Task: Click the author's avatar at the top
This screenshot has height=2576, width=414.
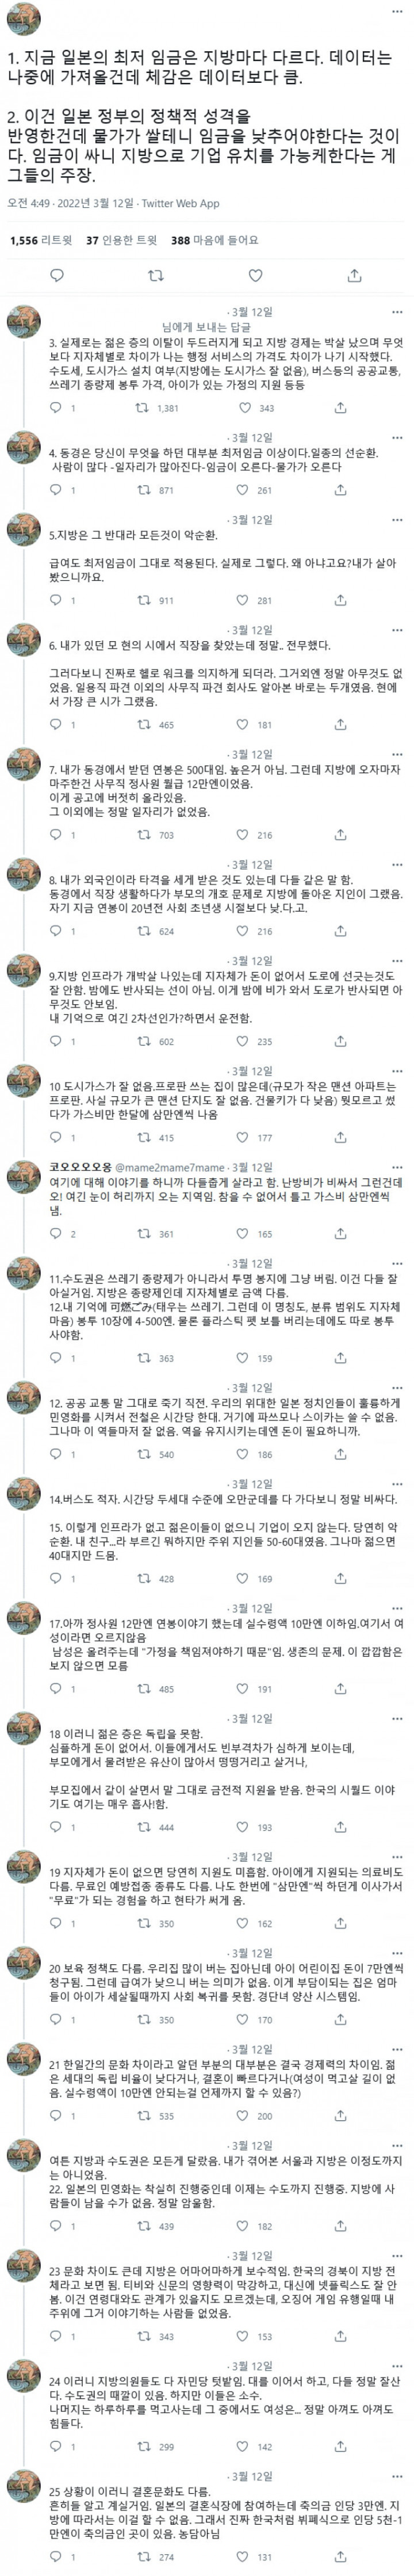Action: 24,17
